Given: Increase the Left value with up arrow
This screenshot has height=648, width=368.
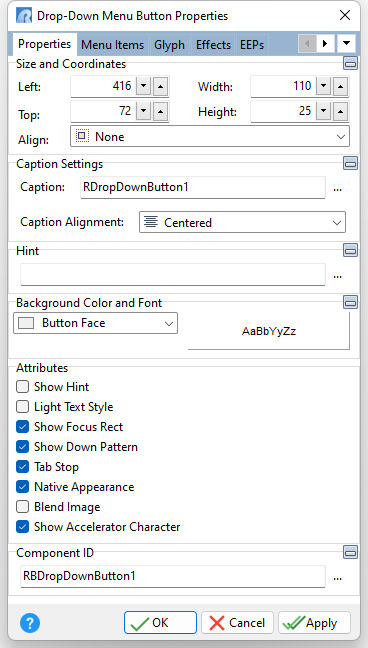Looking at the screenshot, I should coord(161,87).
